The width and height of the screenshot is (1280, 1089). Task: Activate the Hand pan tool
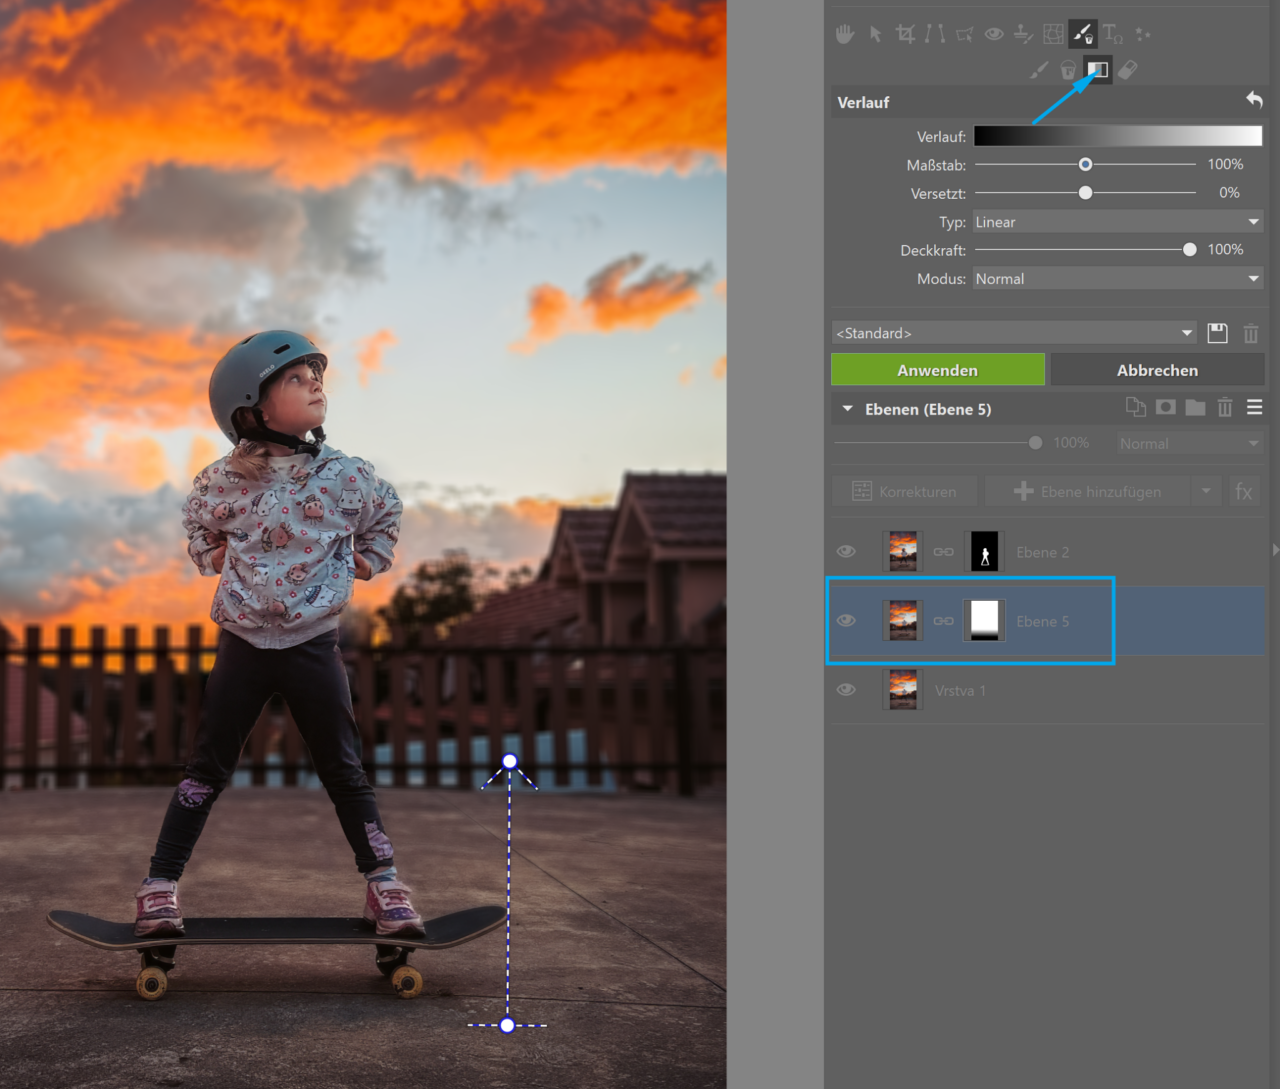pyautogui.click(x=845, y=35)
